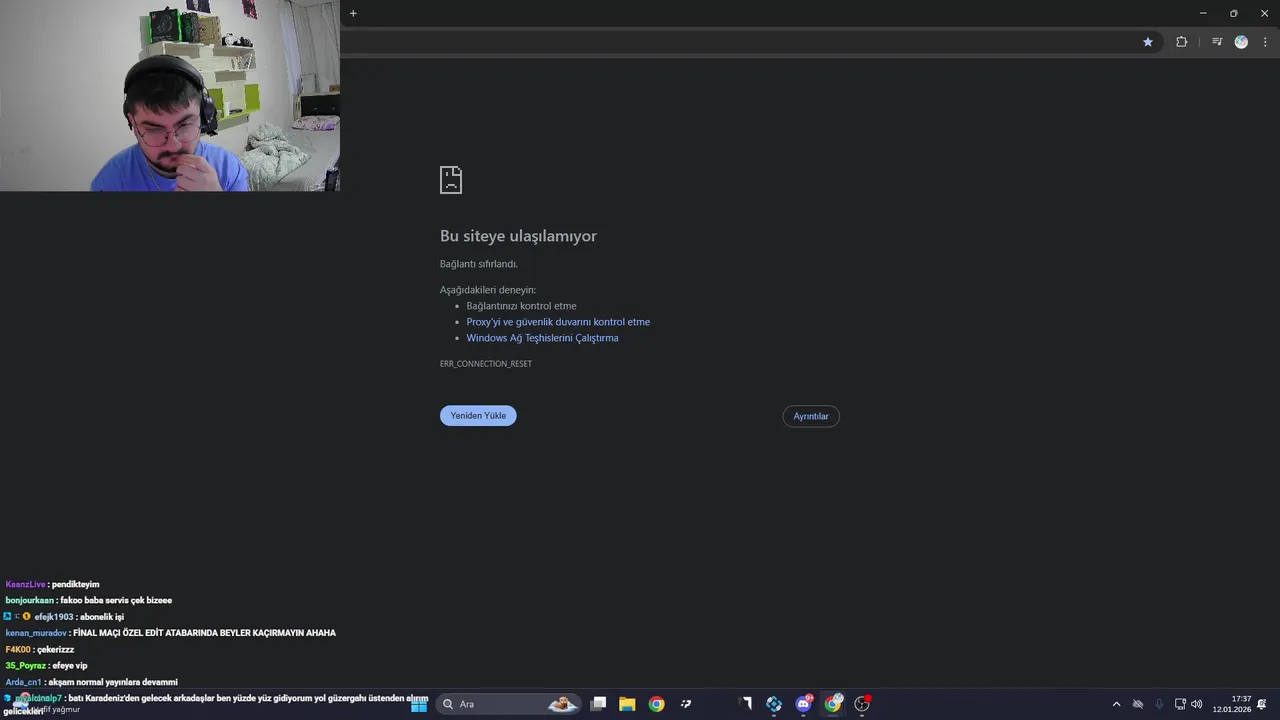This screenshot has width=1280, height=720.
Task: Click the muted cloud sync tray icon
Action: (x=1137, y=704)
